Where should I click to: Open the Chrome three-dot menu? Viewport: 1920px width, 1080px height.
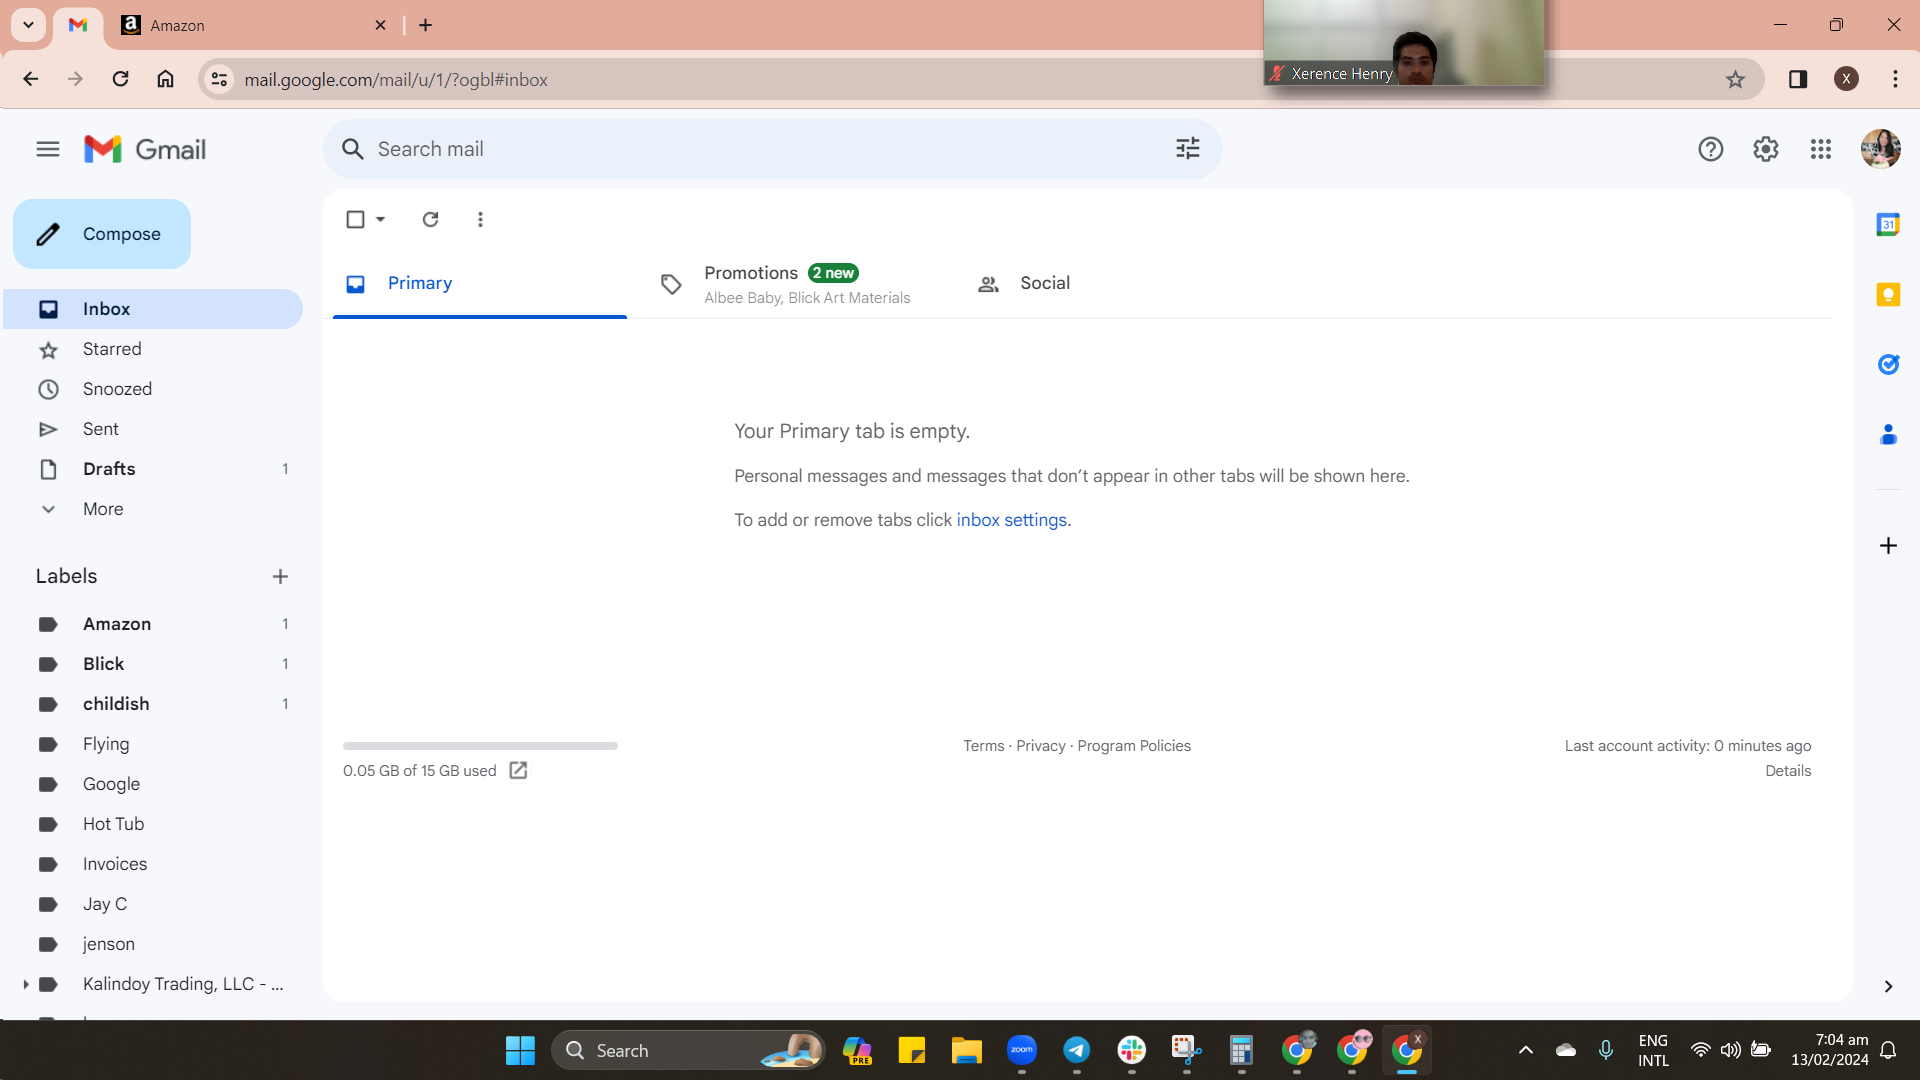(x=1895, y=79)
